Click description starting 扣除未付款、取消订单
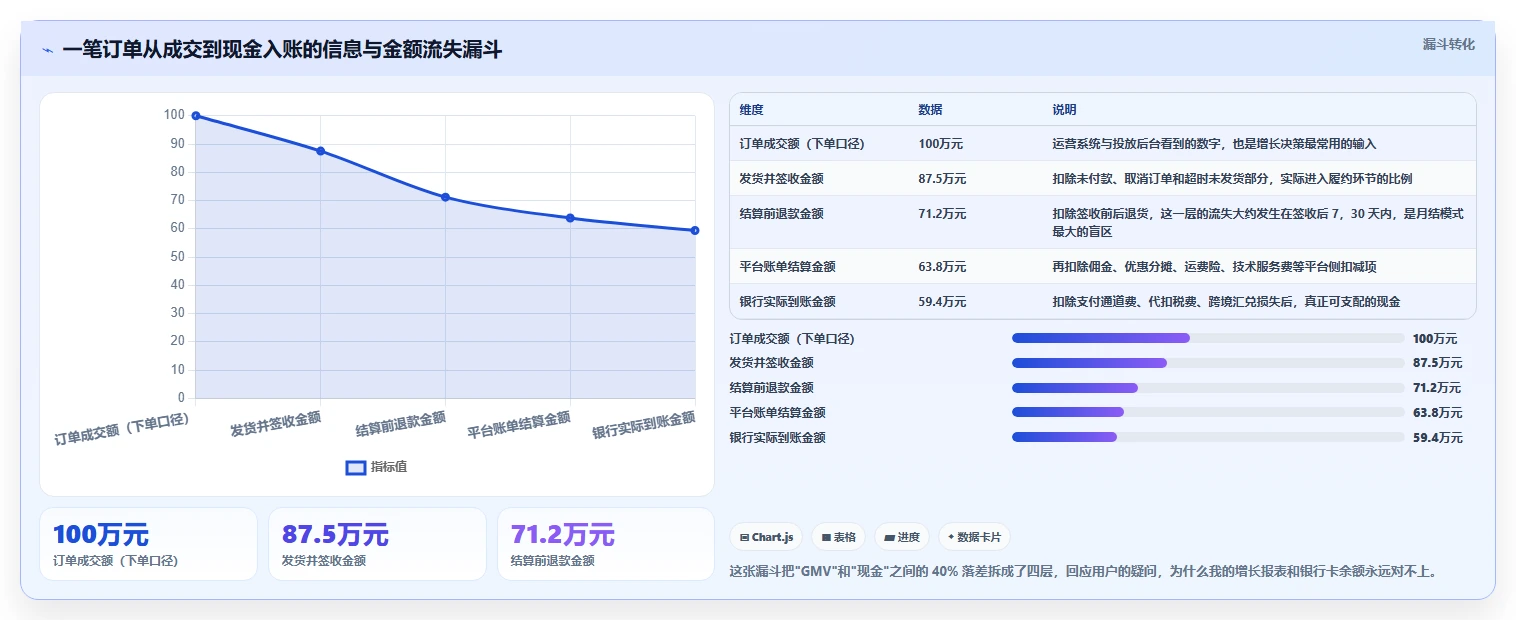 1232,179
